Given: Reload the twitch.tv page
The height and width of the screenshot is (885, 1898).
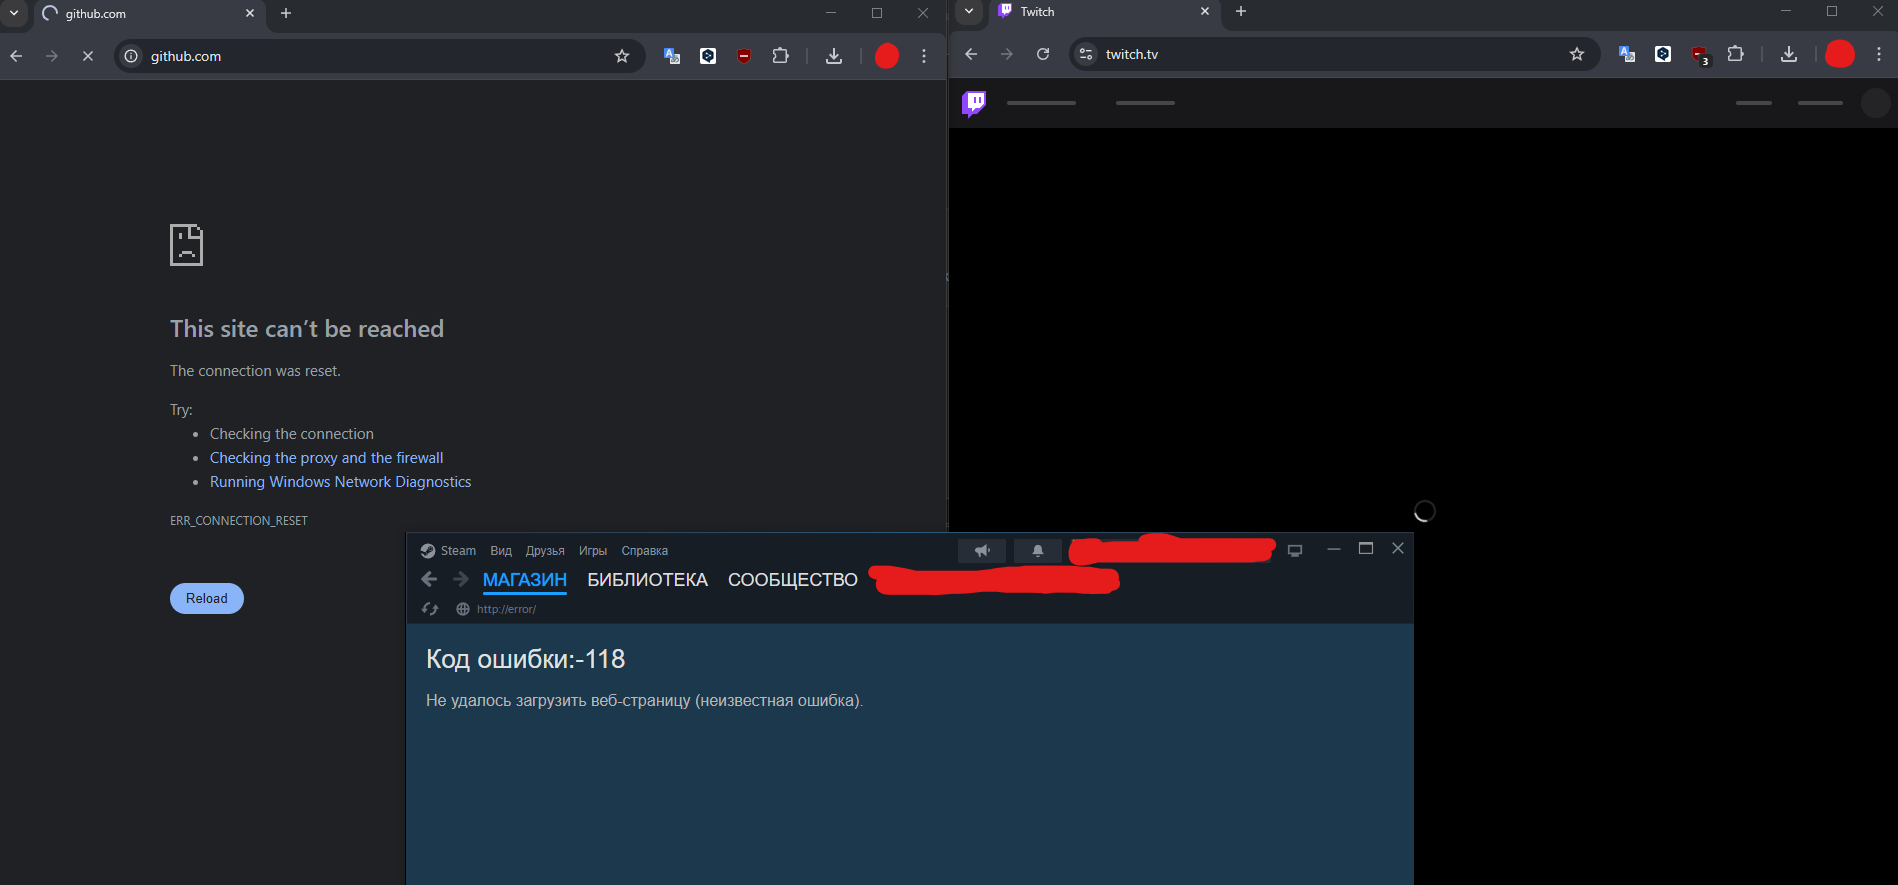Looking at the screenshot, I should point(1043,54).
